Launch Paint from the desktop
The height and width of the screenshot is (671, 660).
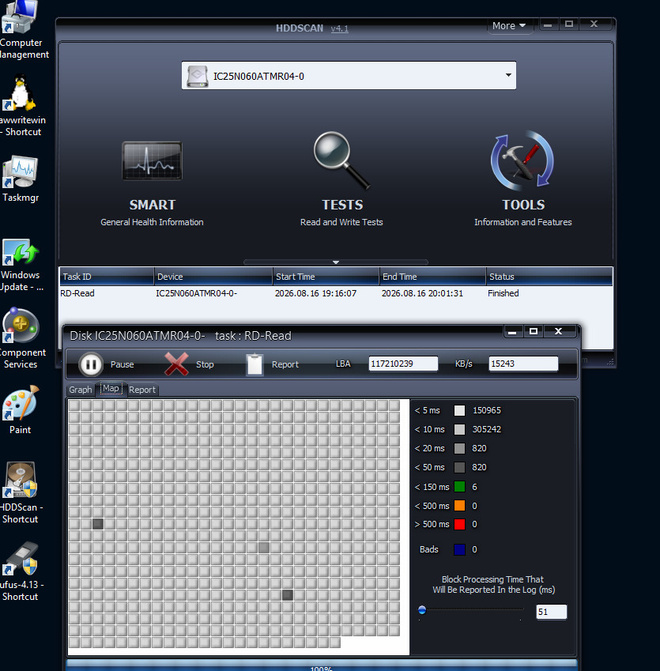pyautogui.click(x=21, y=410)
